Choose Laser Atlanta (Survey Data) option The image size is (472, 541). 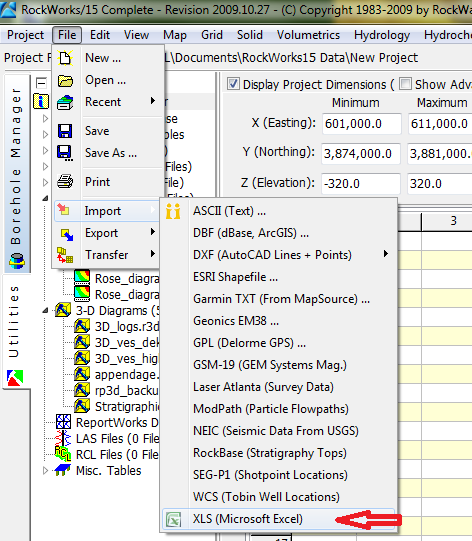click(x=279, y=387)
